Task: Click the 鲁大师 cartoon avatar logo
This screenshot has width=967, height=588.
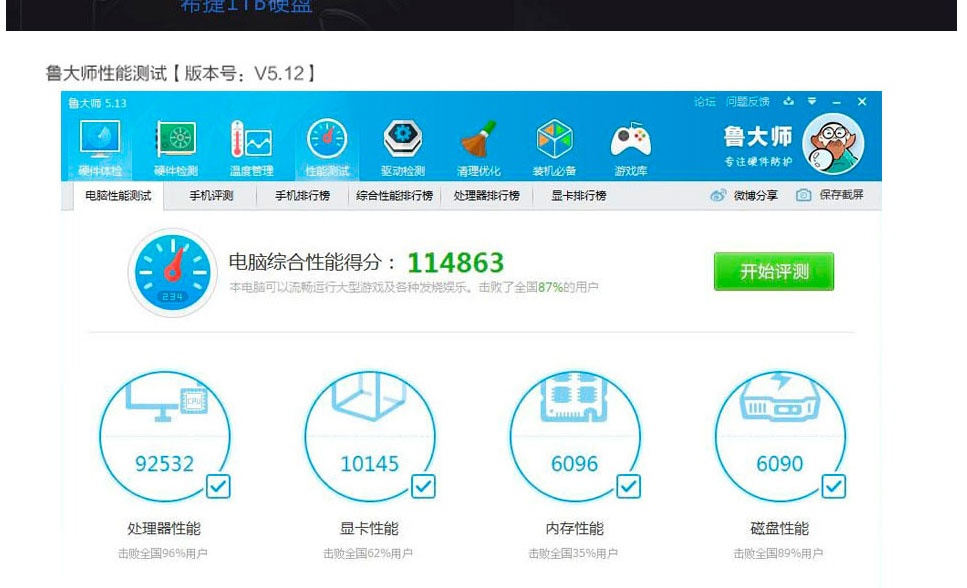Action: pos(833,144)
